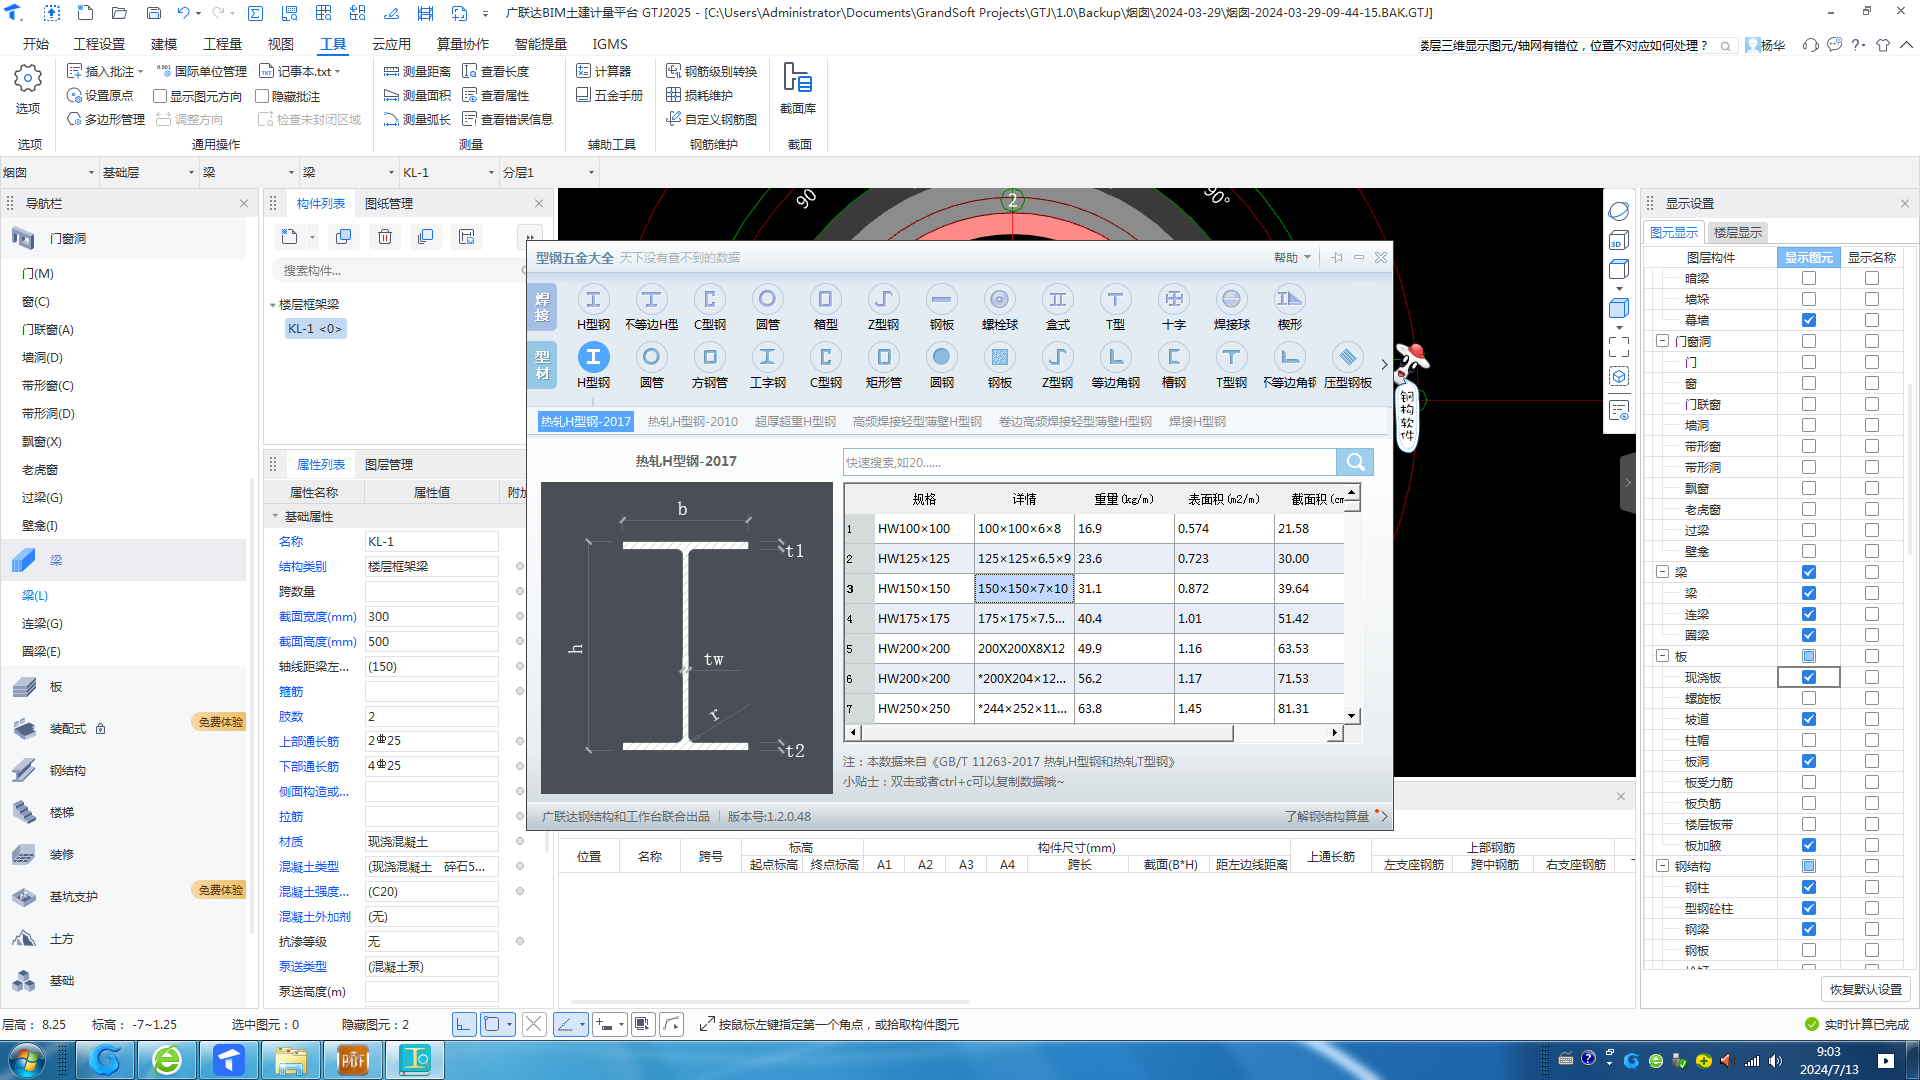Open the 分层1 dropdown
1920x1080 pixels.
(x=548, y=172)
